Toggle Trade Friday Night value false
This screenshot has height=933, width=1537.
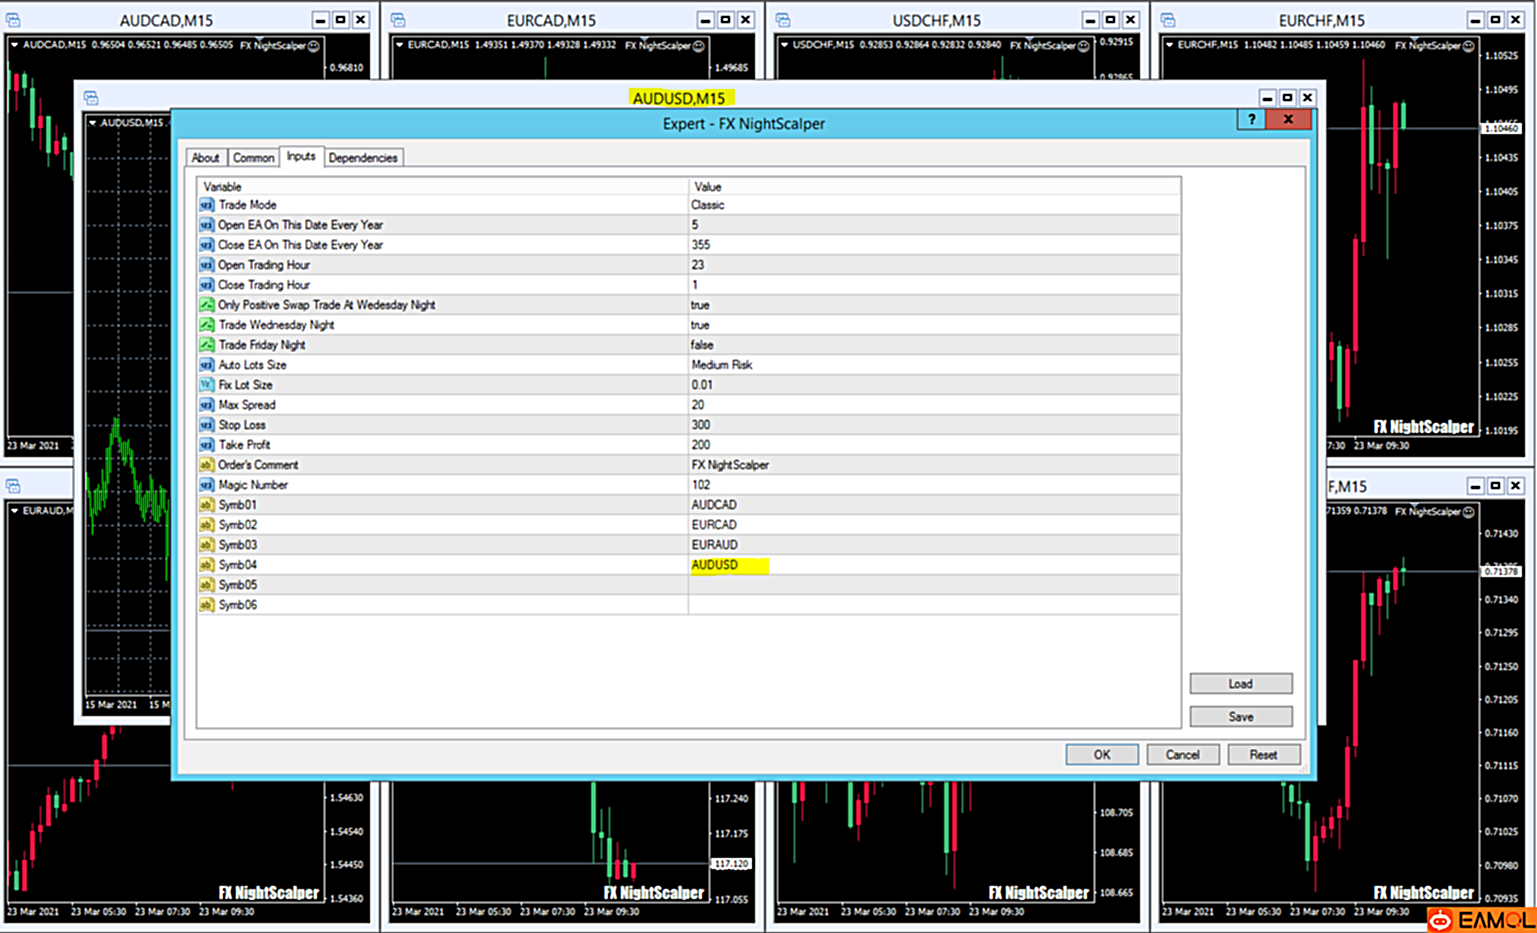(702, 345)
